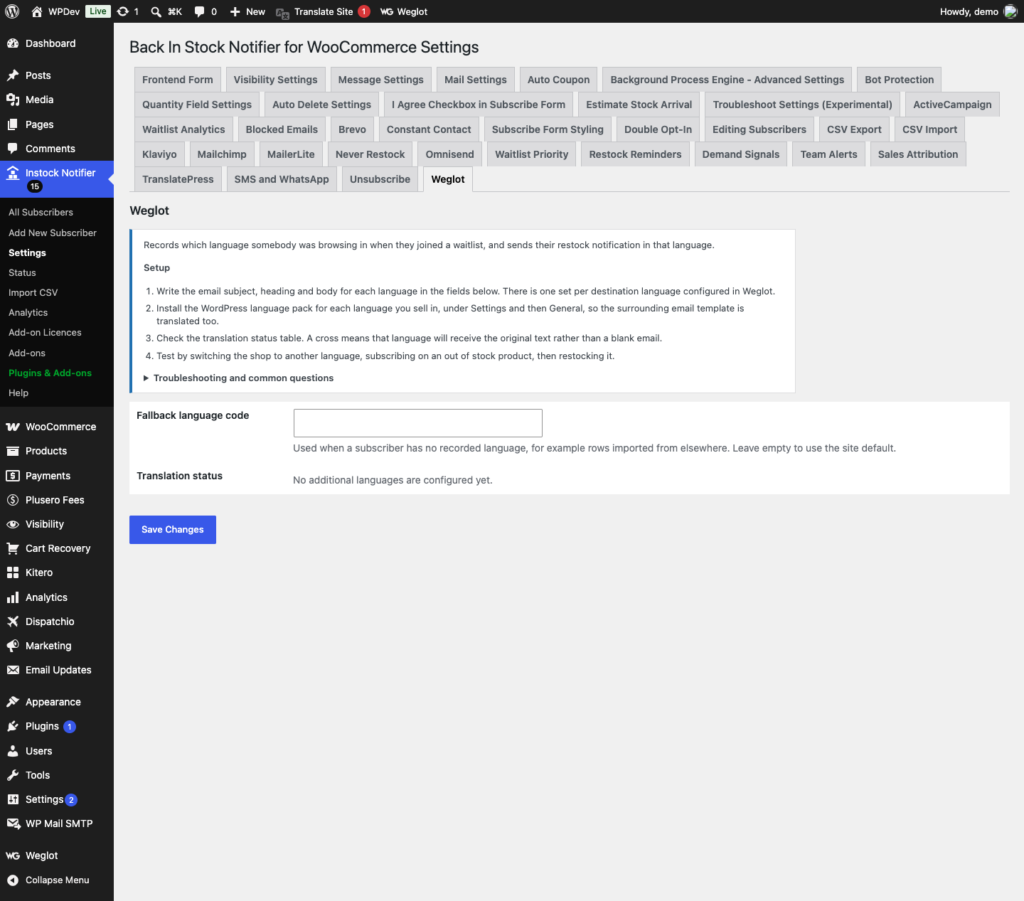The height and width of the screenshot is (901, 1024).
Task: Click the demo user avatar
Action: click(1010, 12)
